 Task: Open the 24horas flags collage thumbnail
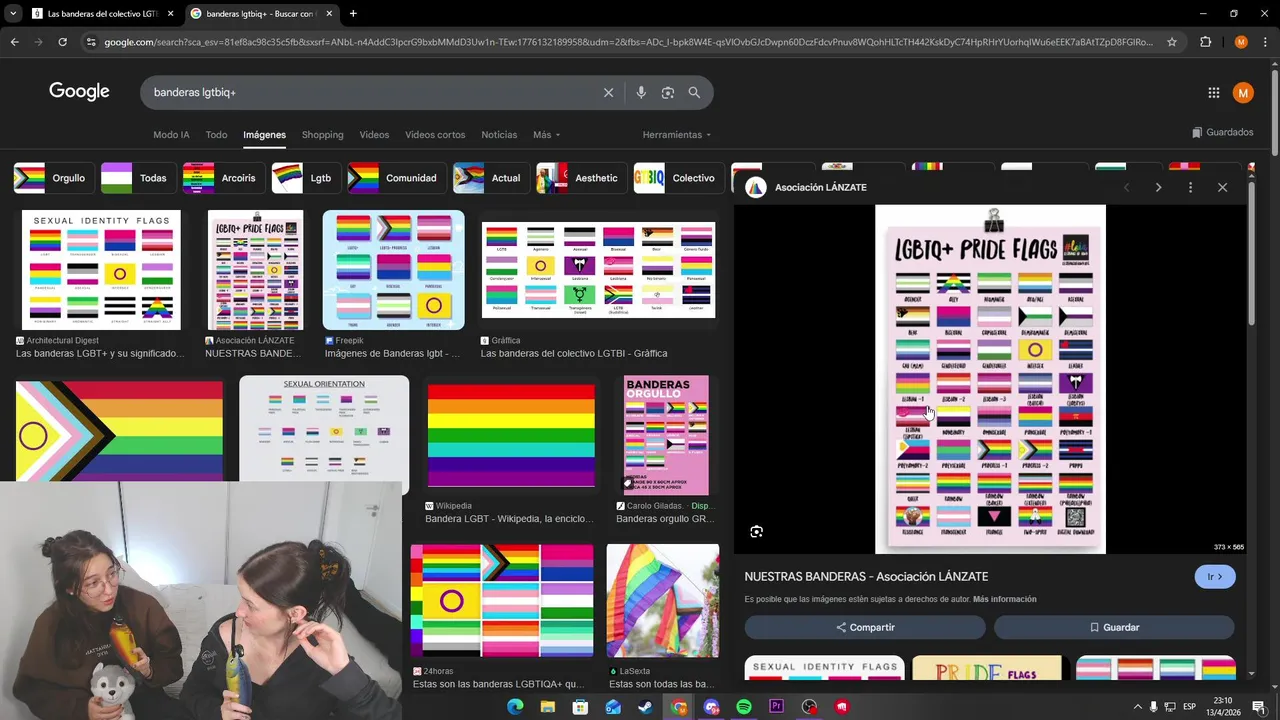pyautogui.click(x=502, y=600)
